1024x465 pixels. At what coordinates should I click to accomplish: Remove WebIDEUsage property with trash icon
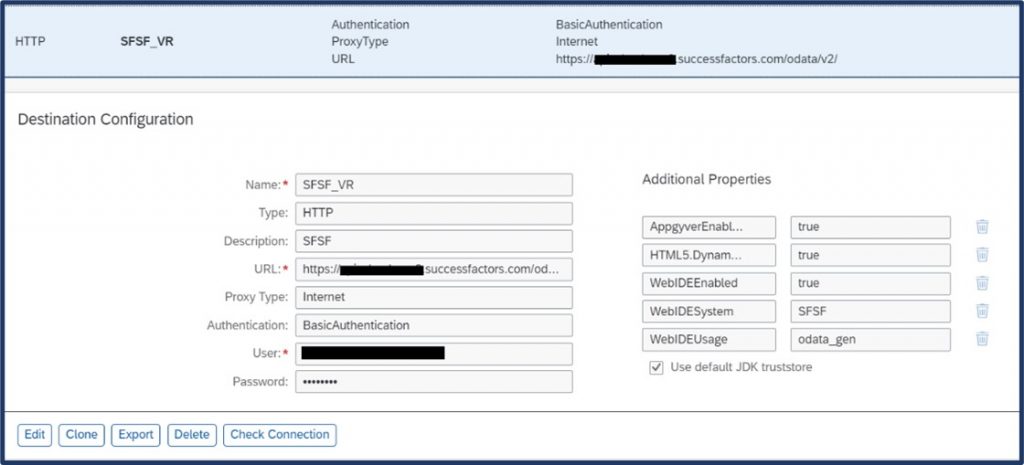(x=982, y=339)
